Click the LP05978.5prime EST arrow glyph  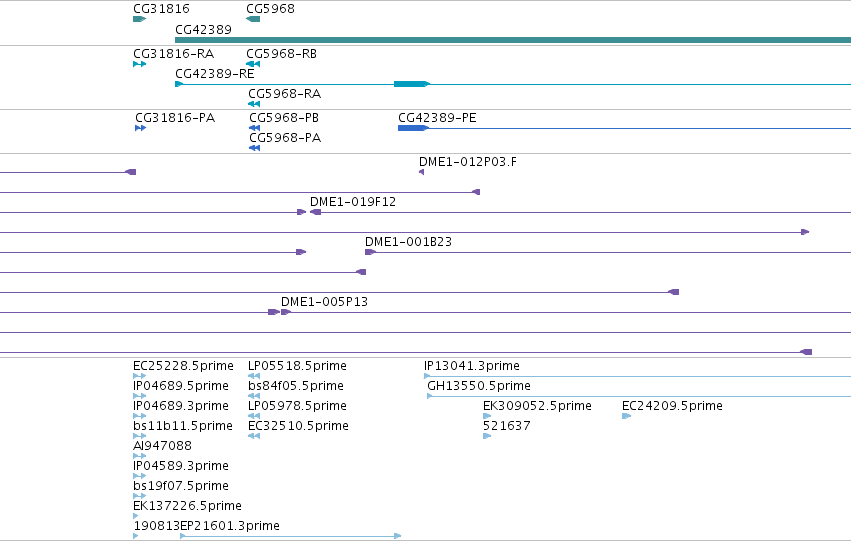[254, 416]
